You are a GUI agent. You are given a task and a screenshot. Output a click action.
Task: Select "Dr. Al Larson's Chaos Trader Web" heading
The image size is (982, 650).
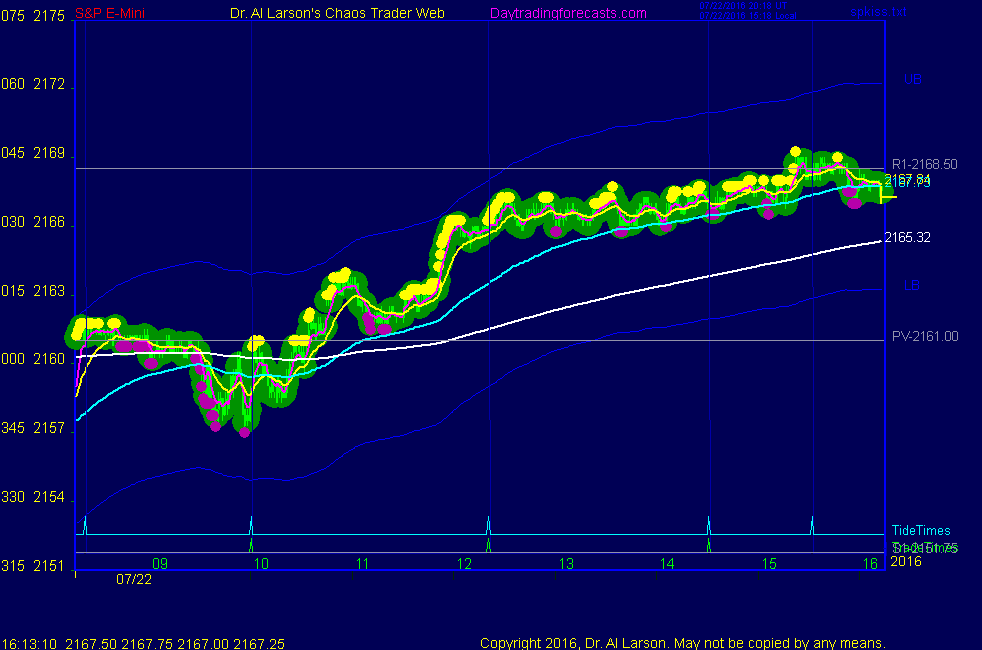338,13
